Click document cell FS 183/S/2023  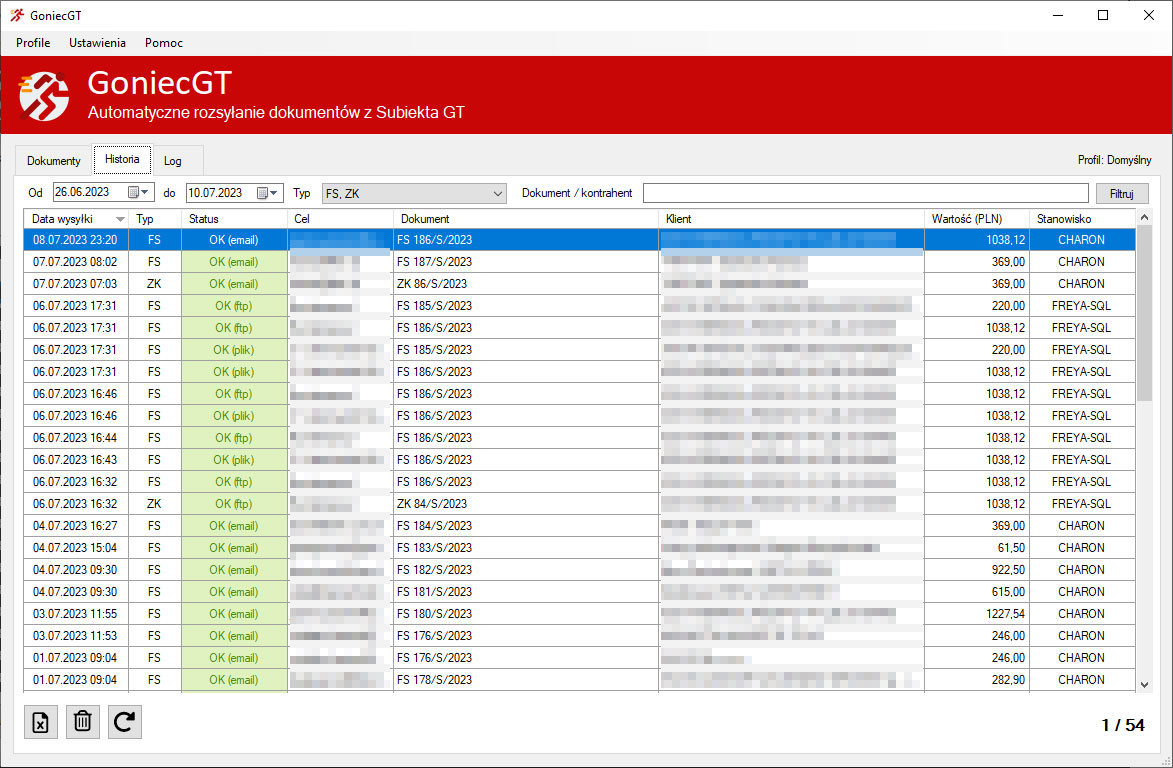[526, 548]
